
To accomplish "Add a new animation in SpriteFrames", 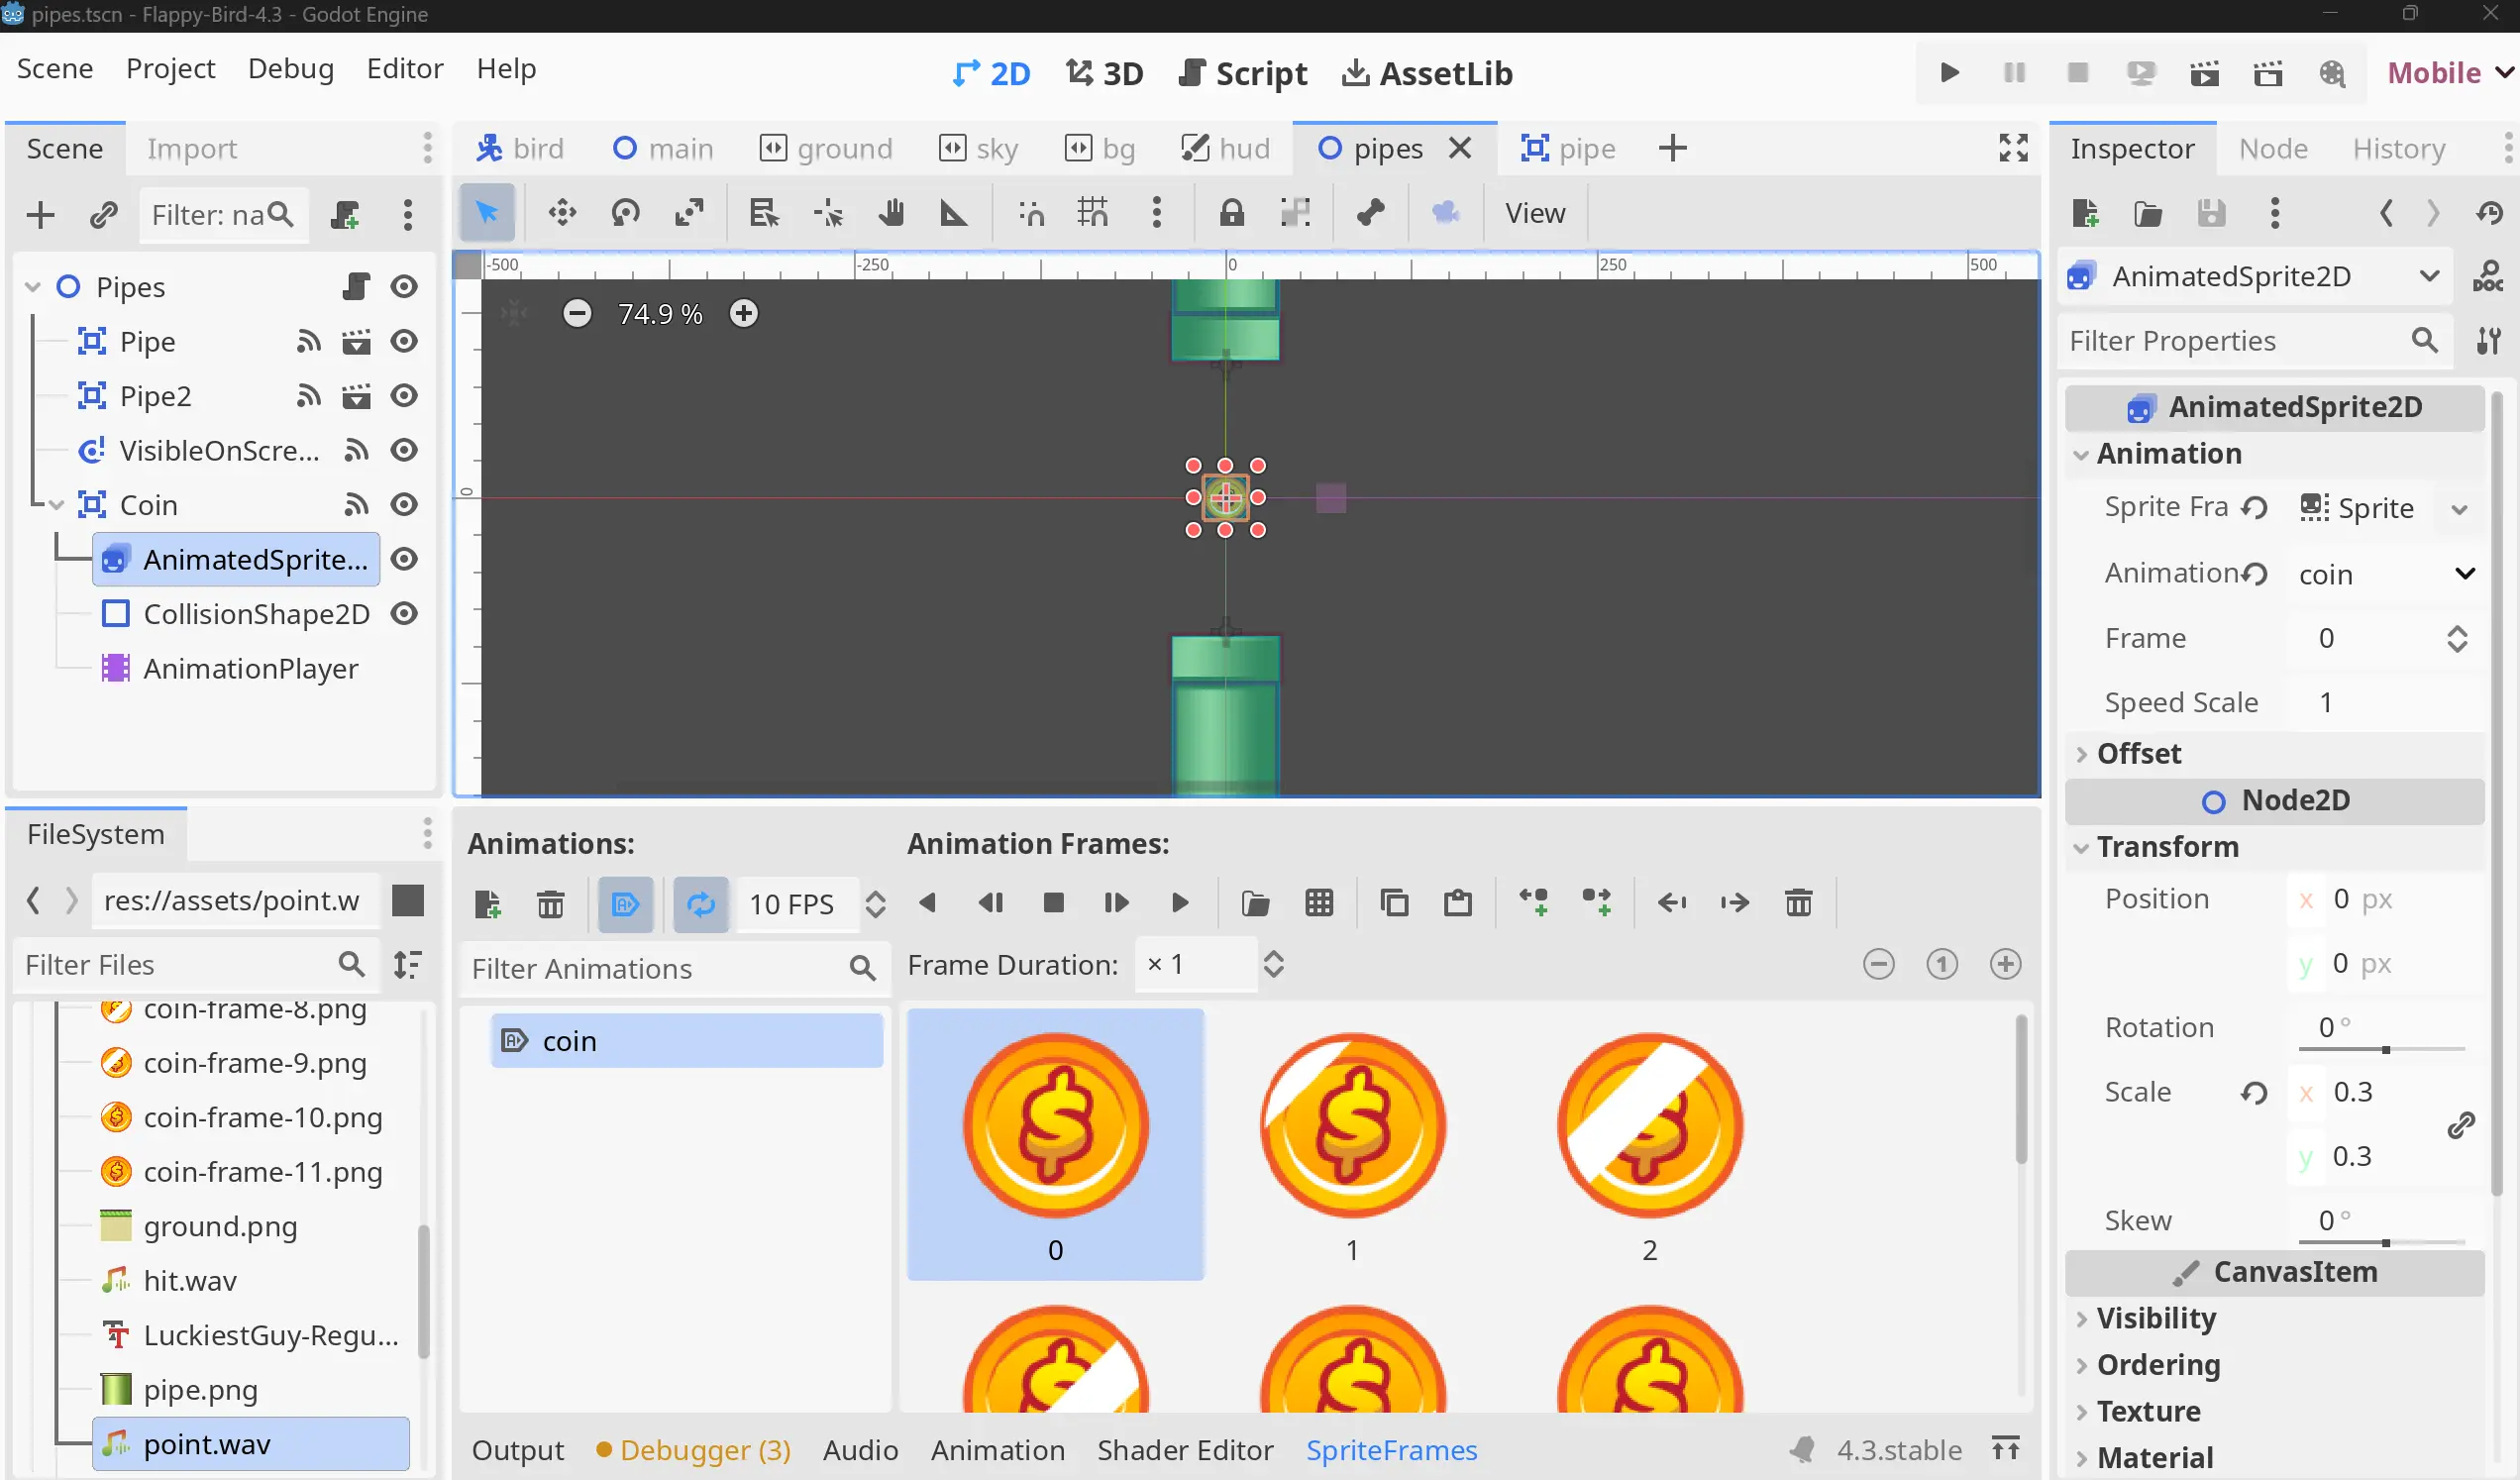I will (488, 904).
